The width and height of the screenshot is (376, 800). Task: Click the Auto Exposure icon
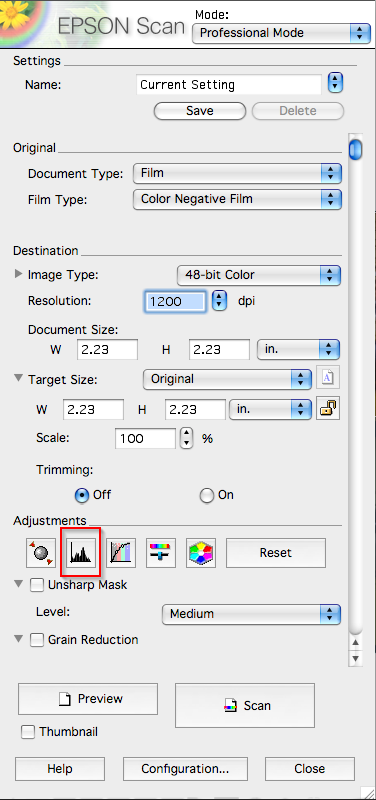41,553
